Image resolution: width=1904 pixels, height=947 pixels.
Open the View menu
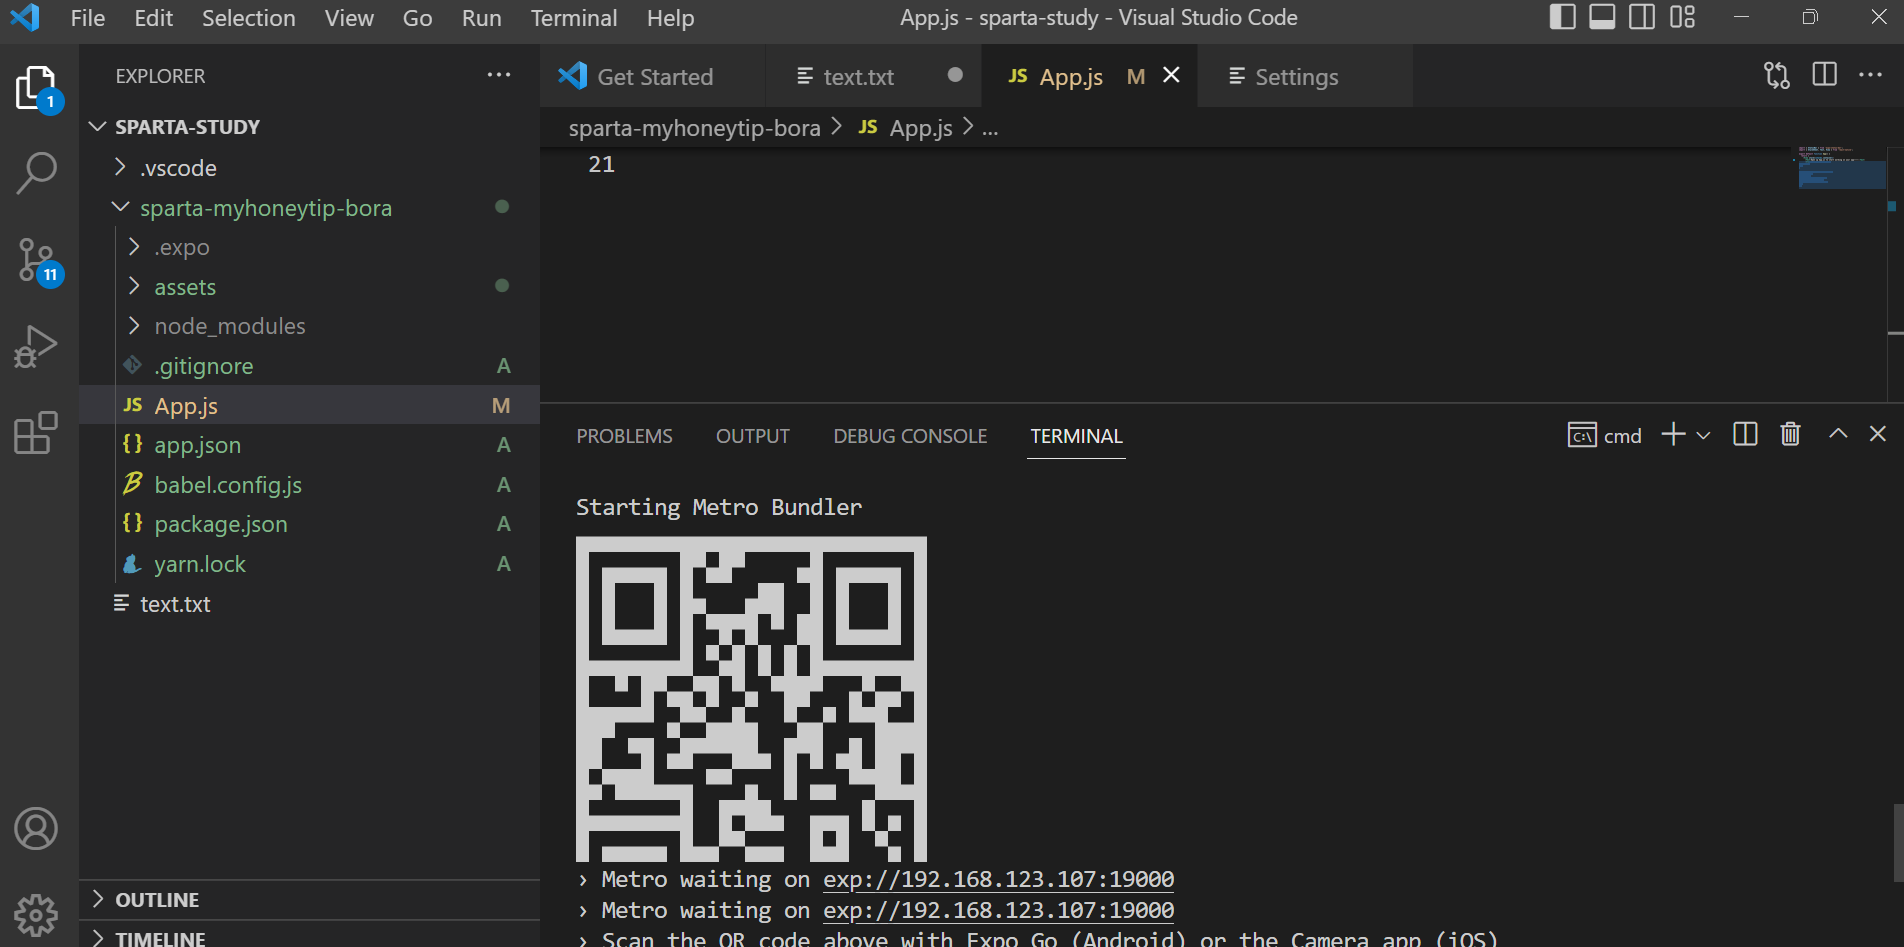(x=349, y=18)
